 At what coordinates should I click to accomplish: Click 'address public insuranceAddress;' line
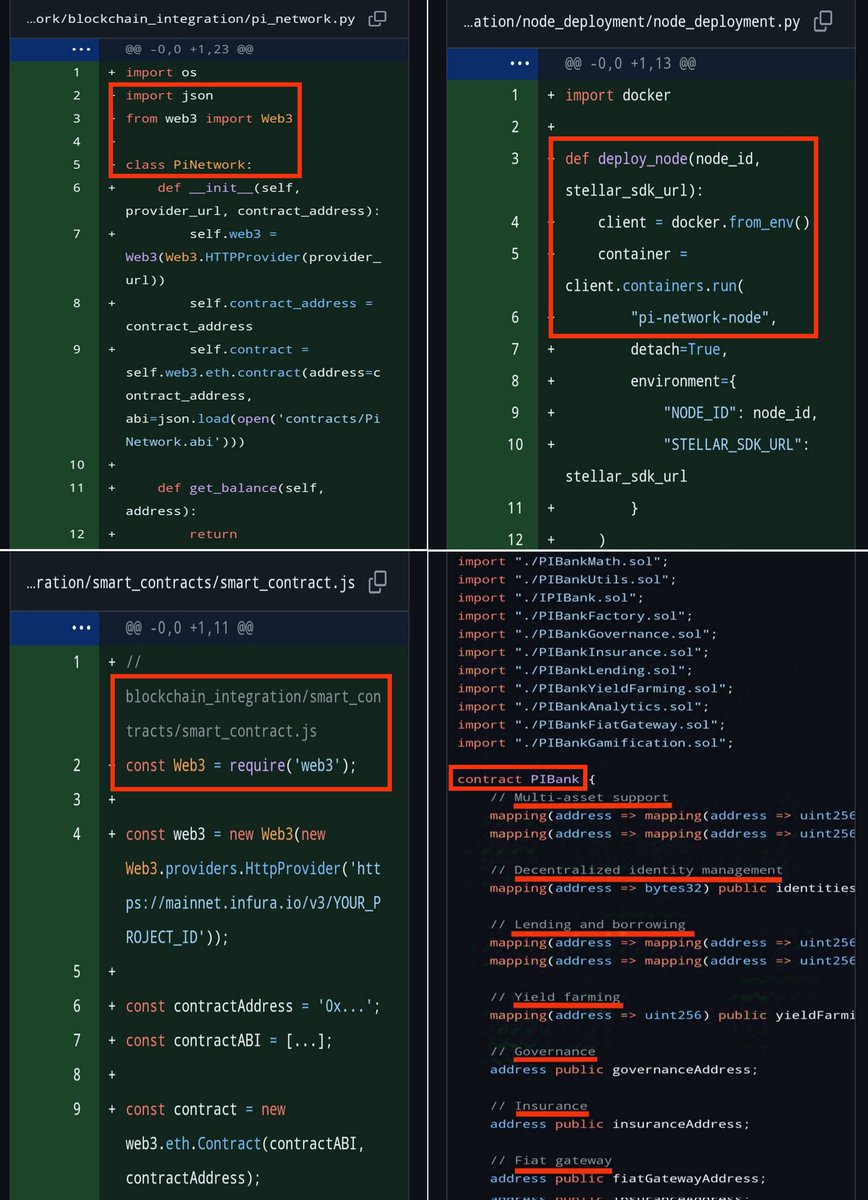pyautogui.click(x=620, y=1124)
